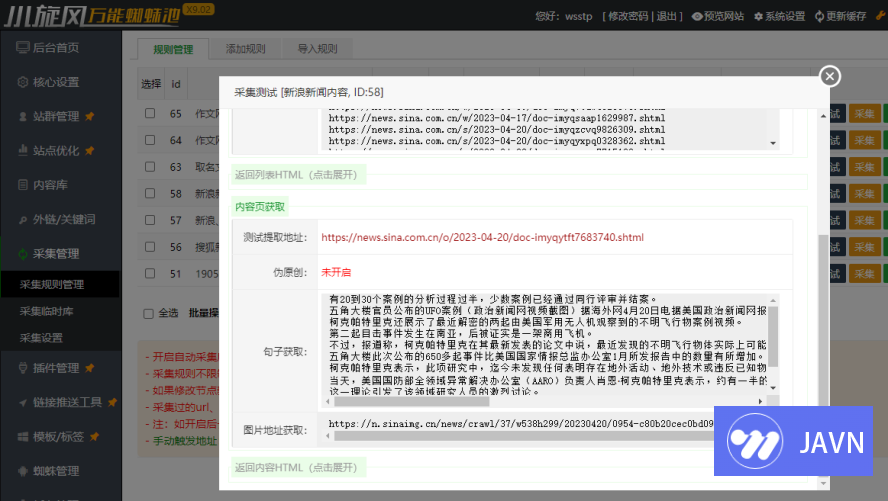This screenshot has width=888, height=501.
Task: Click the 模板/标签 windows icon
Action: pos(23,436)
